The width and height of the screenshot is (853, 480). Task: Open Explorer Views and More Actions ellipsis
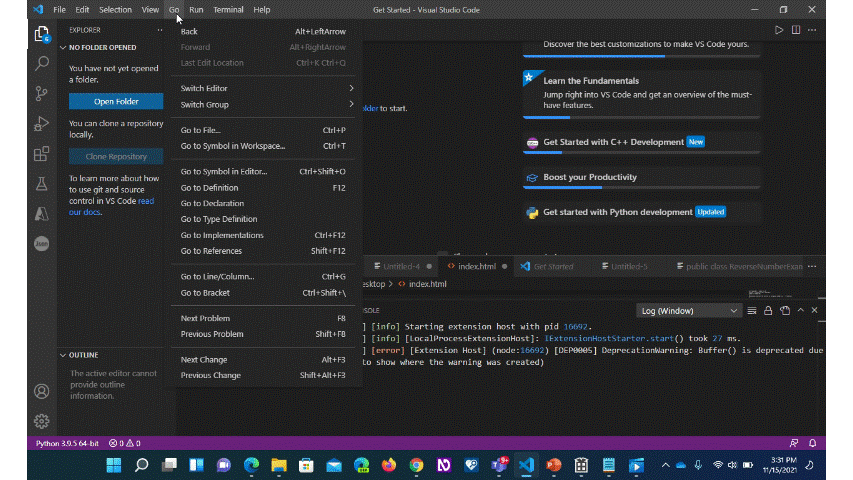point(160,30)
